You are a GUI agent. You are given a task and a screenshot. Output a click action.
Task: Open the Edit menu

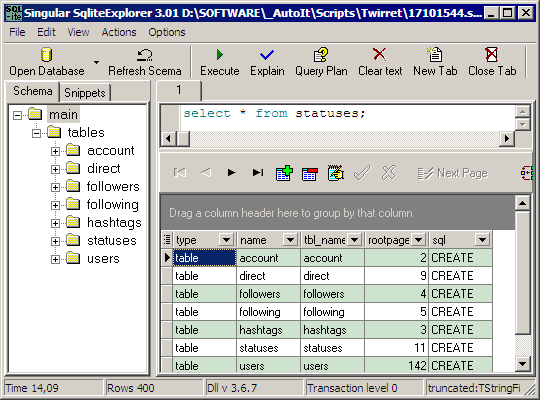46,32
